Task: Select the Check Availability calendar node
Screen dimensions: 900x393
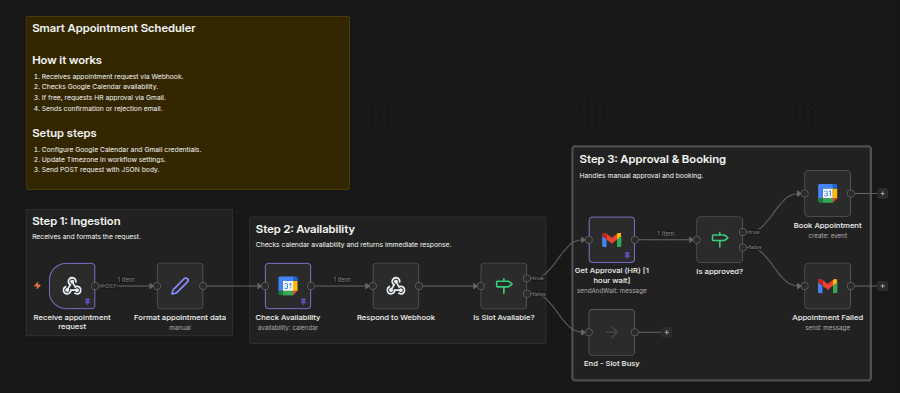Action: pyautogui.click(x=288, y=286)
